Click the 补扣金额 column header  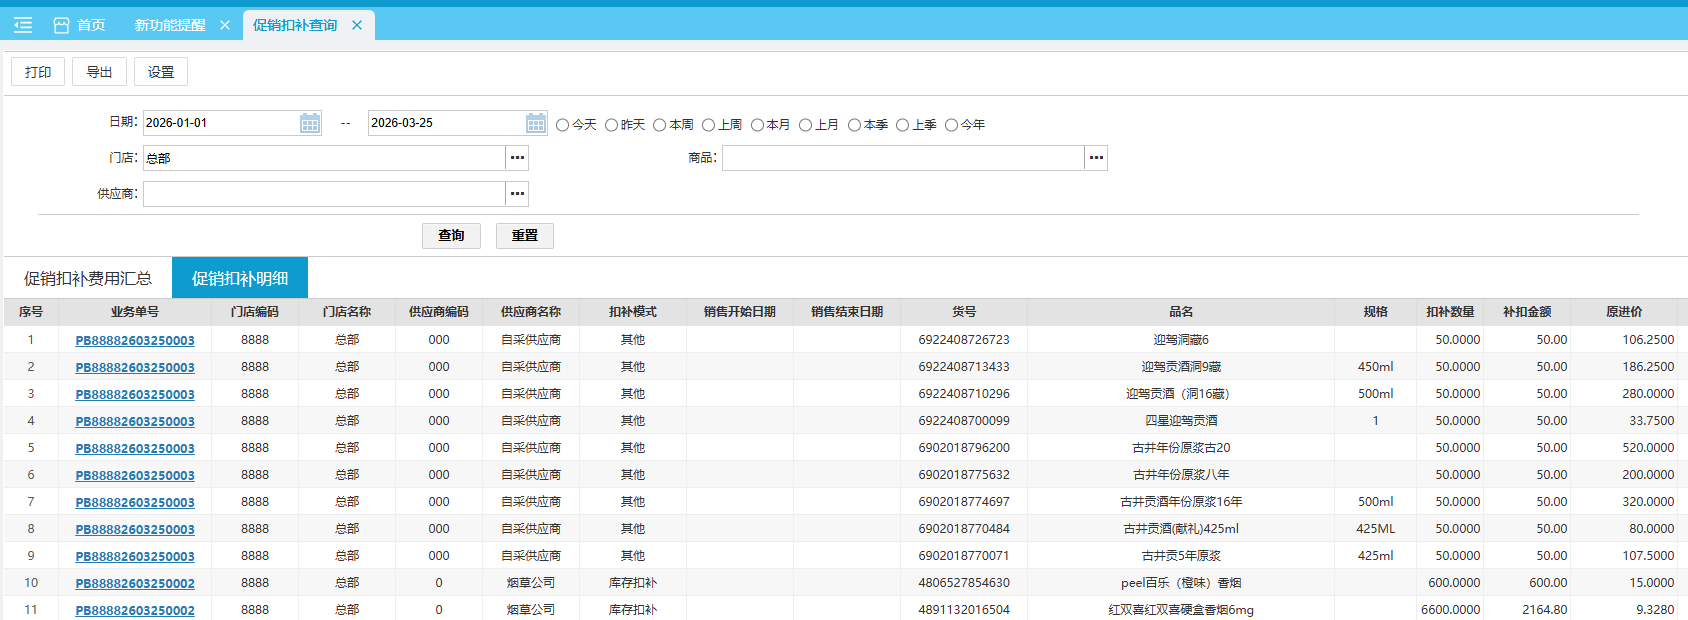(1527, 312)
